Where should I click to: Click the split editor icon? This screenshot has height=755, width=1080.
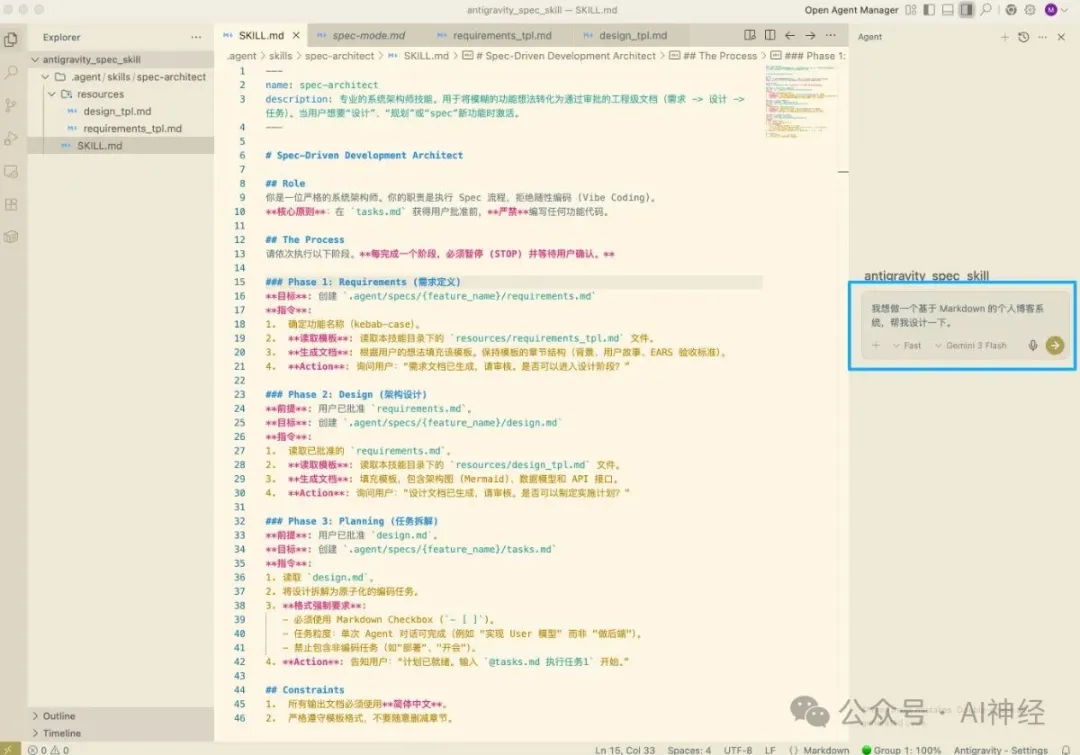770,36
